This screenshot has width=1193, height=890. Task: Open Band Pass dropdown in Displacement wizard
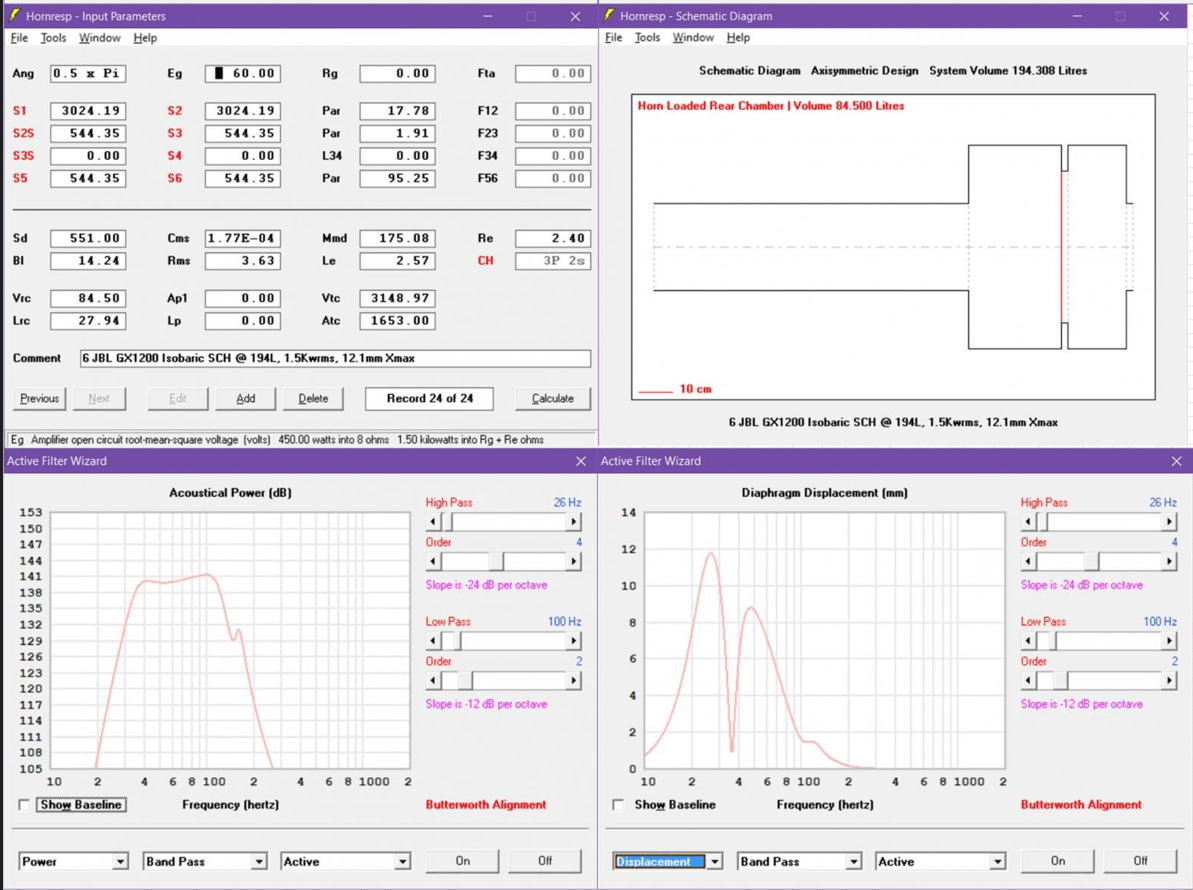tap(854, 861)
